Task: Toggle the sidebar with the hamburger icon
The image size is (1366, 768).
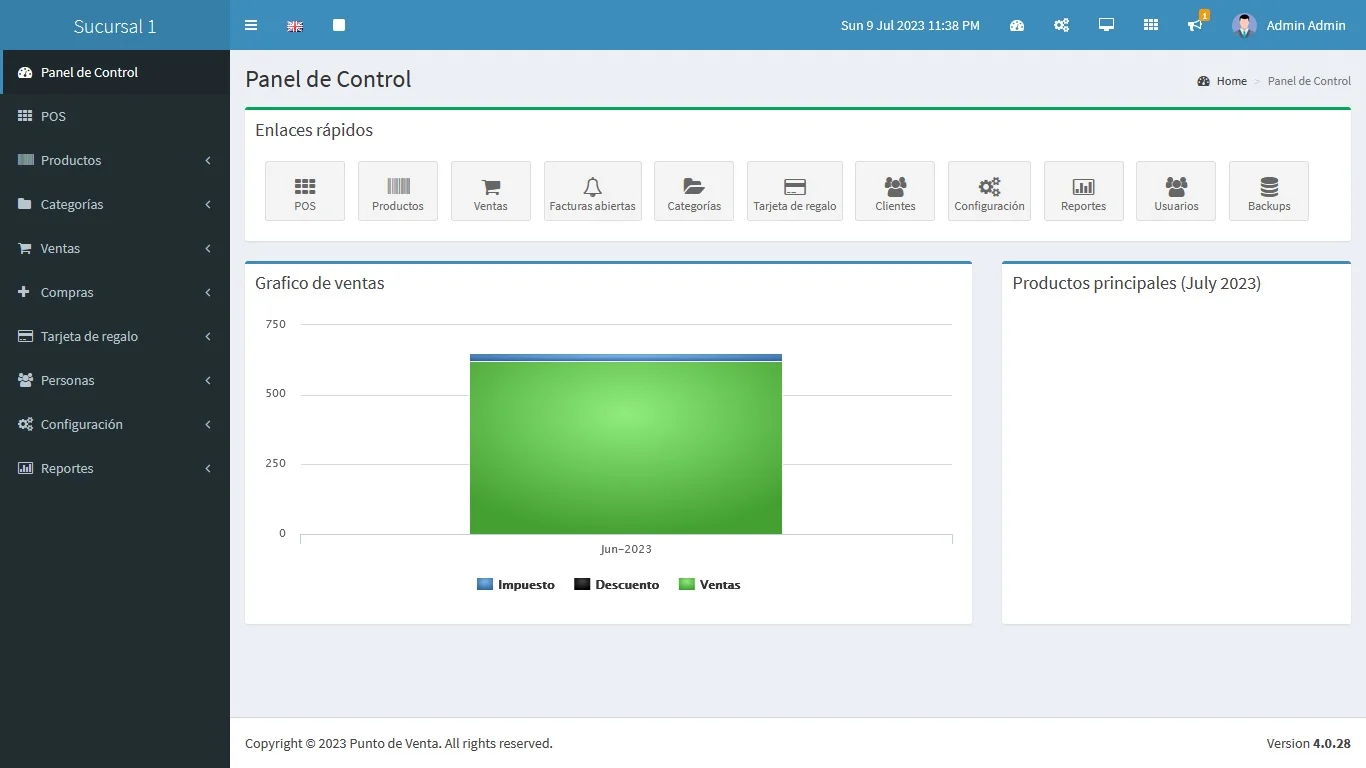Action: pos(251,25)
